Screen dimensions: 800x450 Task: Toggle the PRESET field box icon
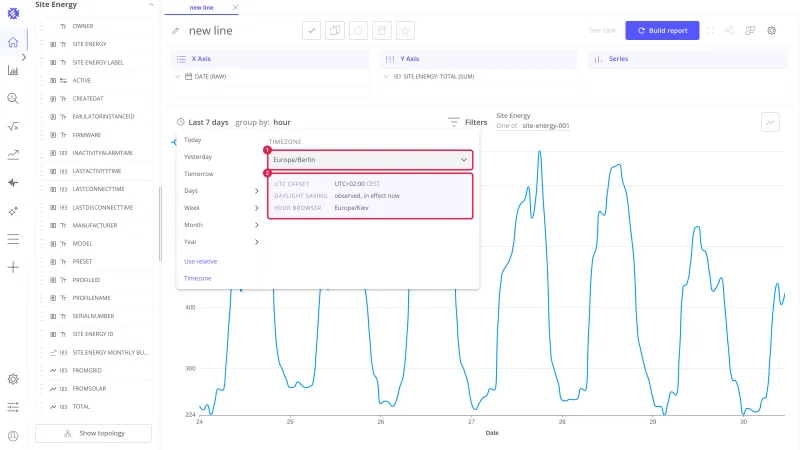(53, 262)
